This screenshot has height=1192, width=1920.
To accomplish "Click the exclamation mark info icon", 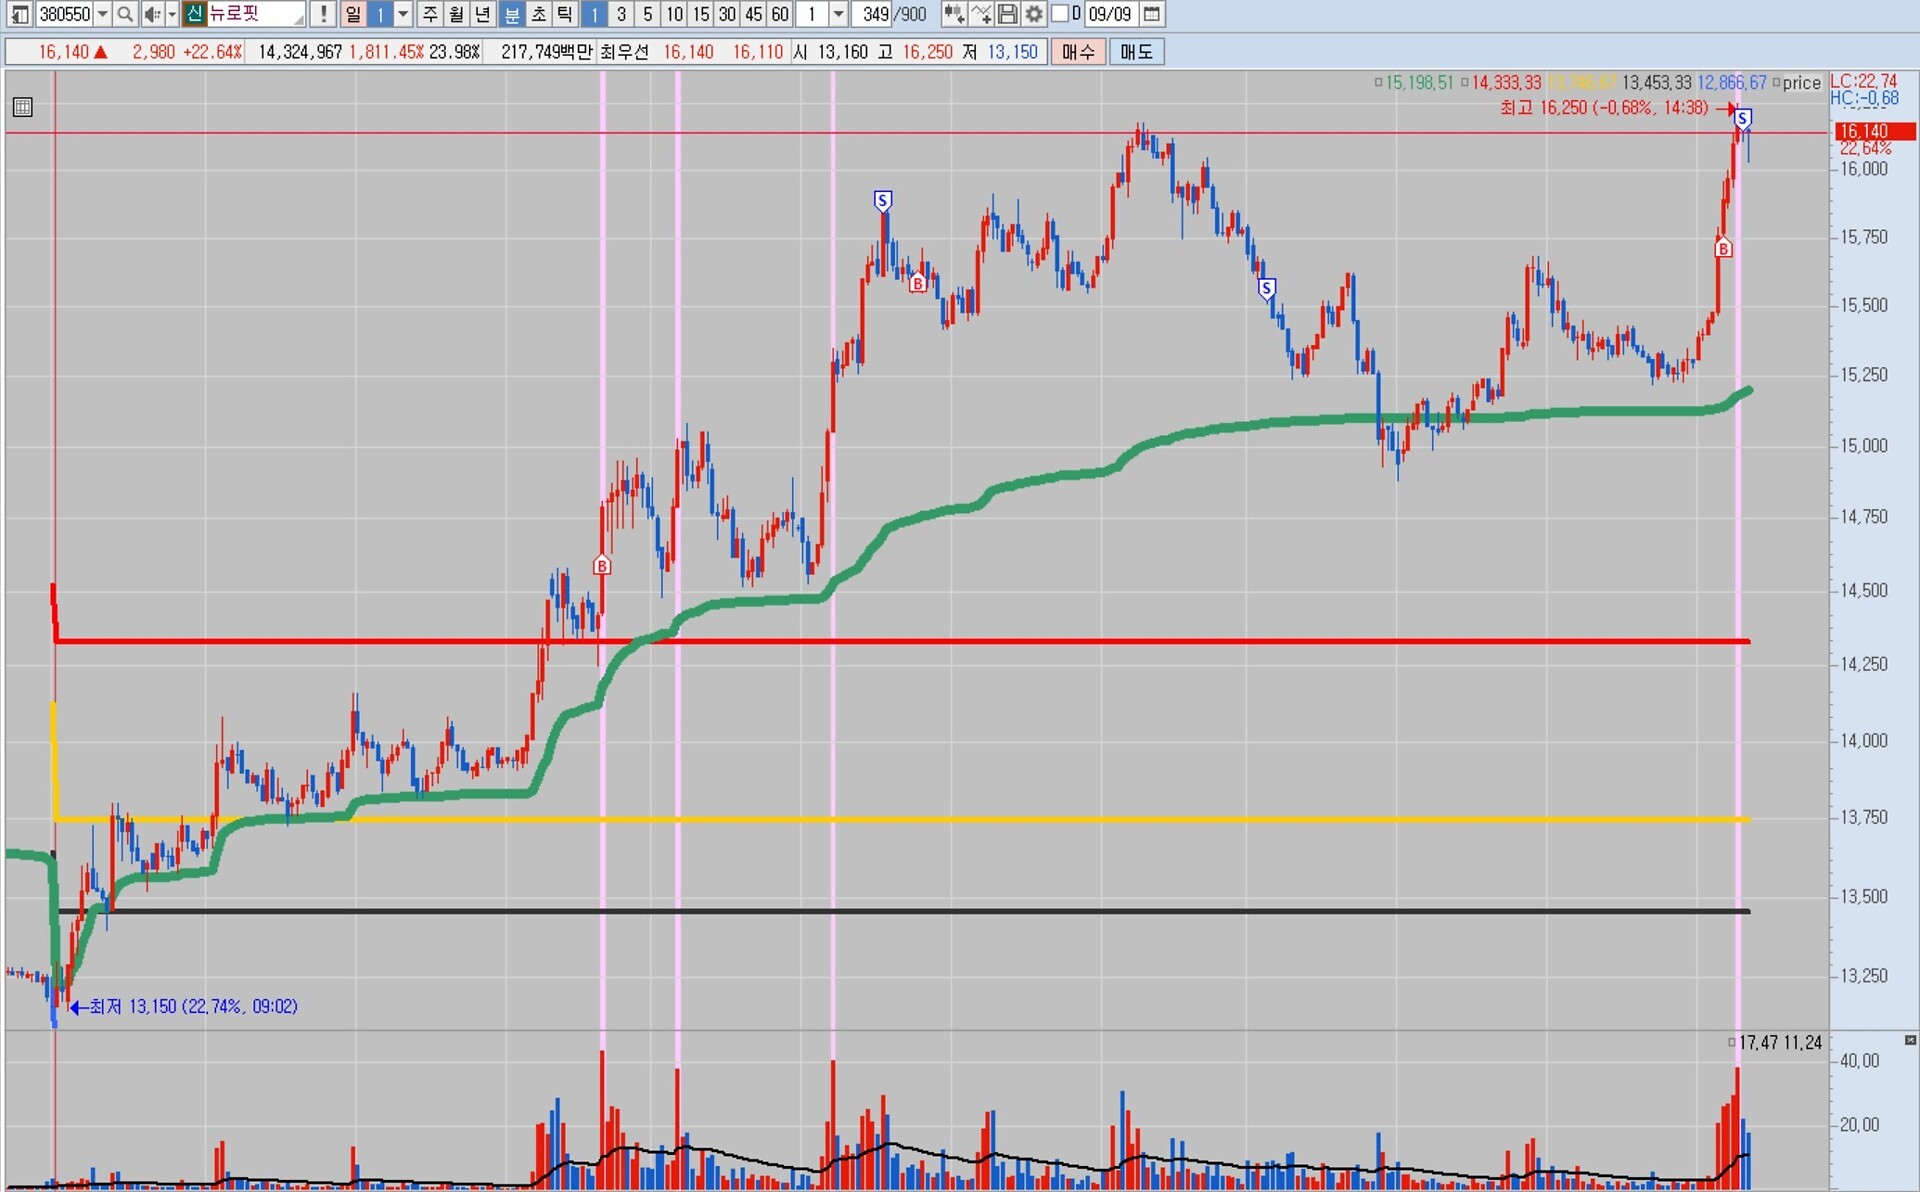I will [x=323, y=14].
